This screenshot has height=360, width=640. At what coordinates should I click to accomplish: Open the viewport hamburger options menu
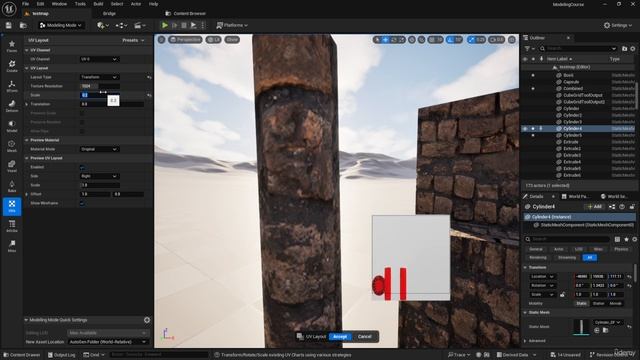click(162, 40)
